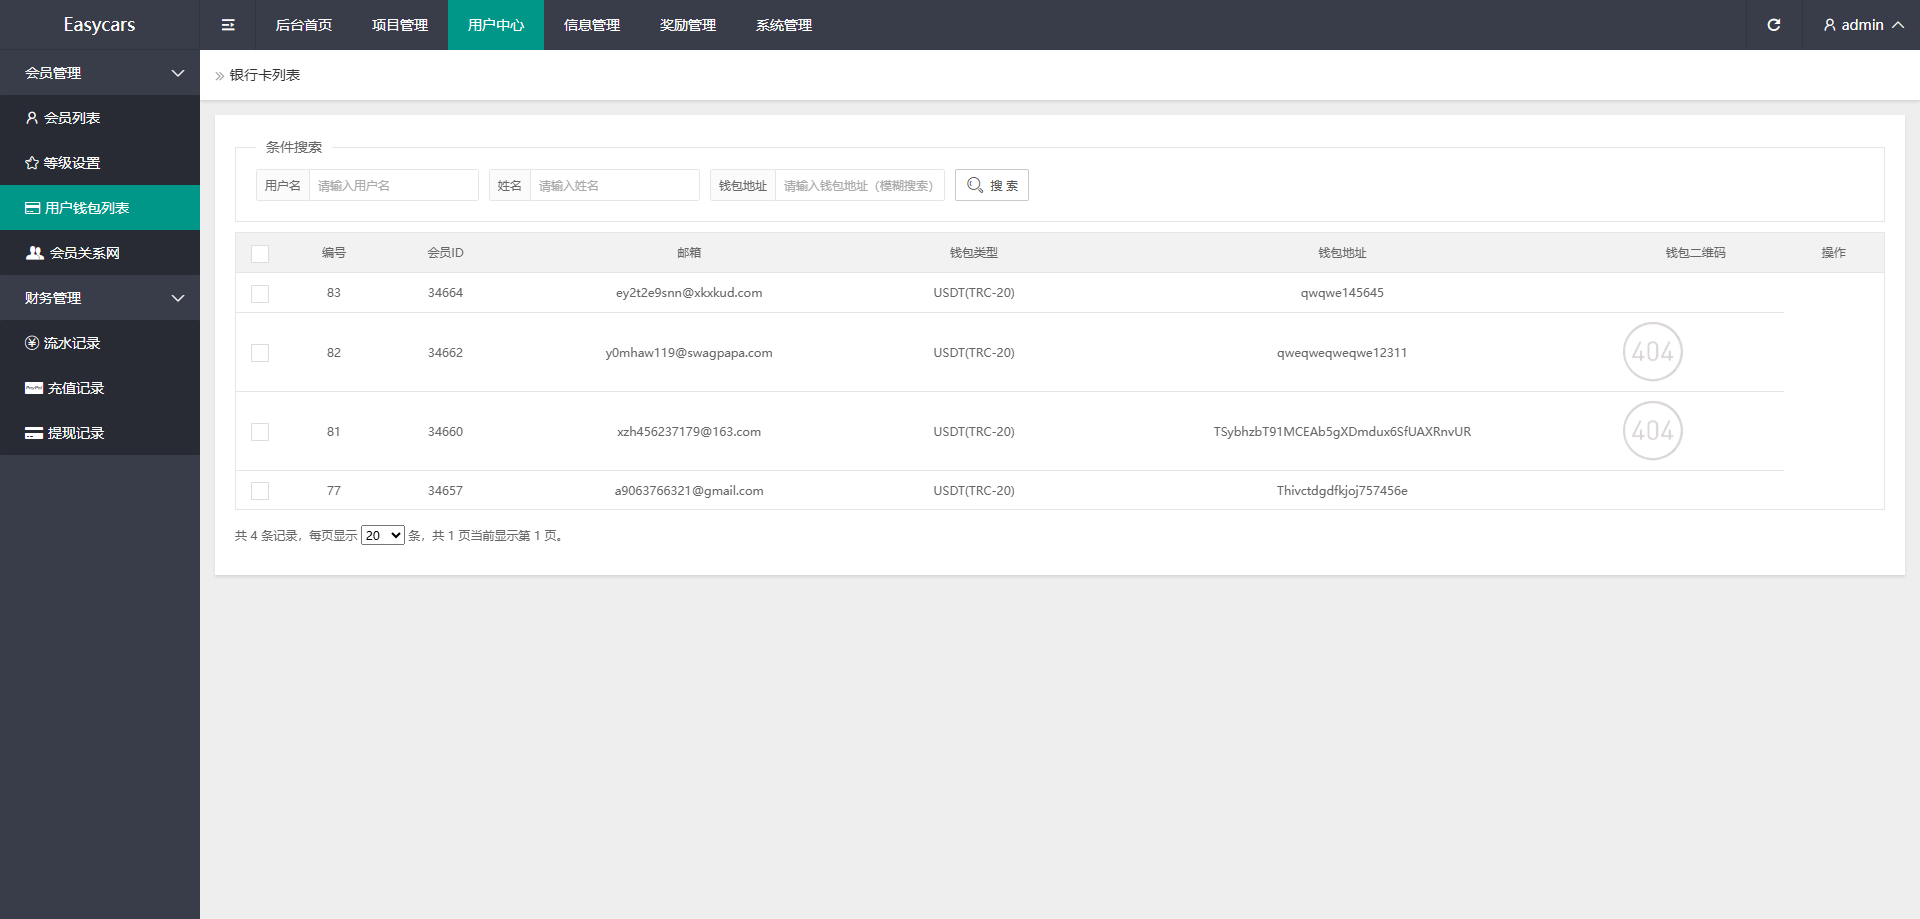Focus the 钱包地址 search input field
The image size is (1920, 919).
(x=858, y=186)
